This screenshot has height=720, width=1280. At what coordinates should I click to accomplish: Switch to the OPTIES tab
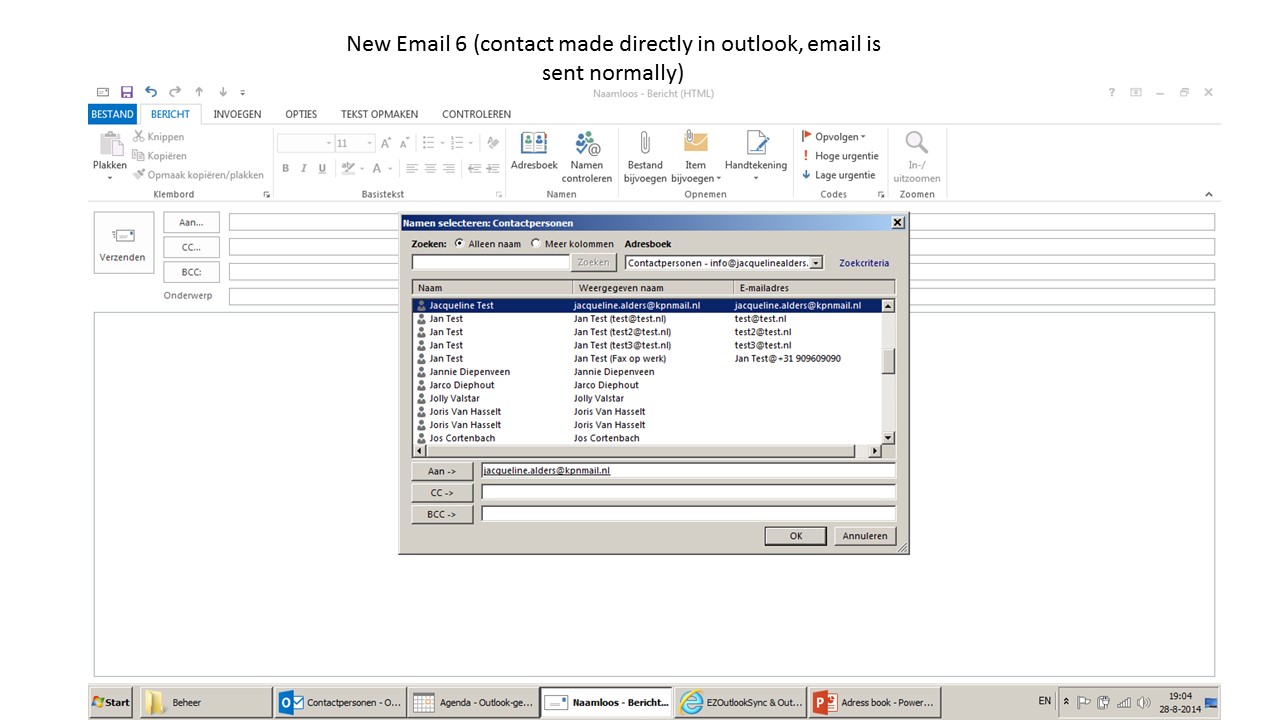(x=301, y=114)
